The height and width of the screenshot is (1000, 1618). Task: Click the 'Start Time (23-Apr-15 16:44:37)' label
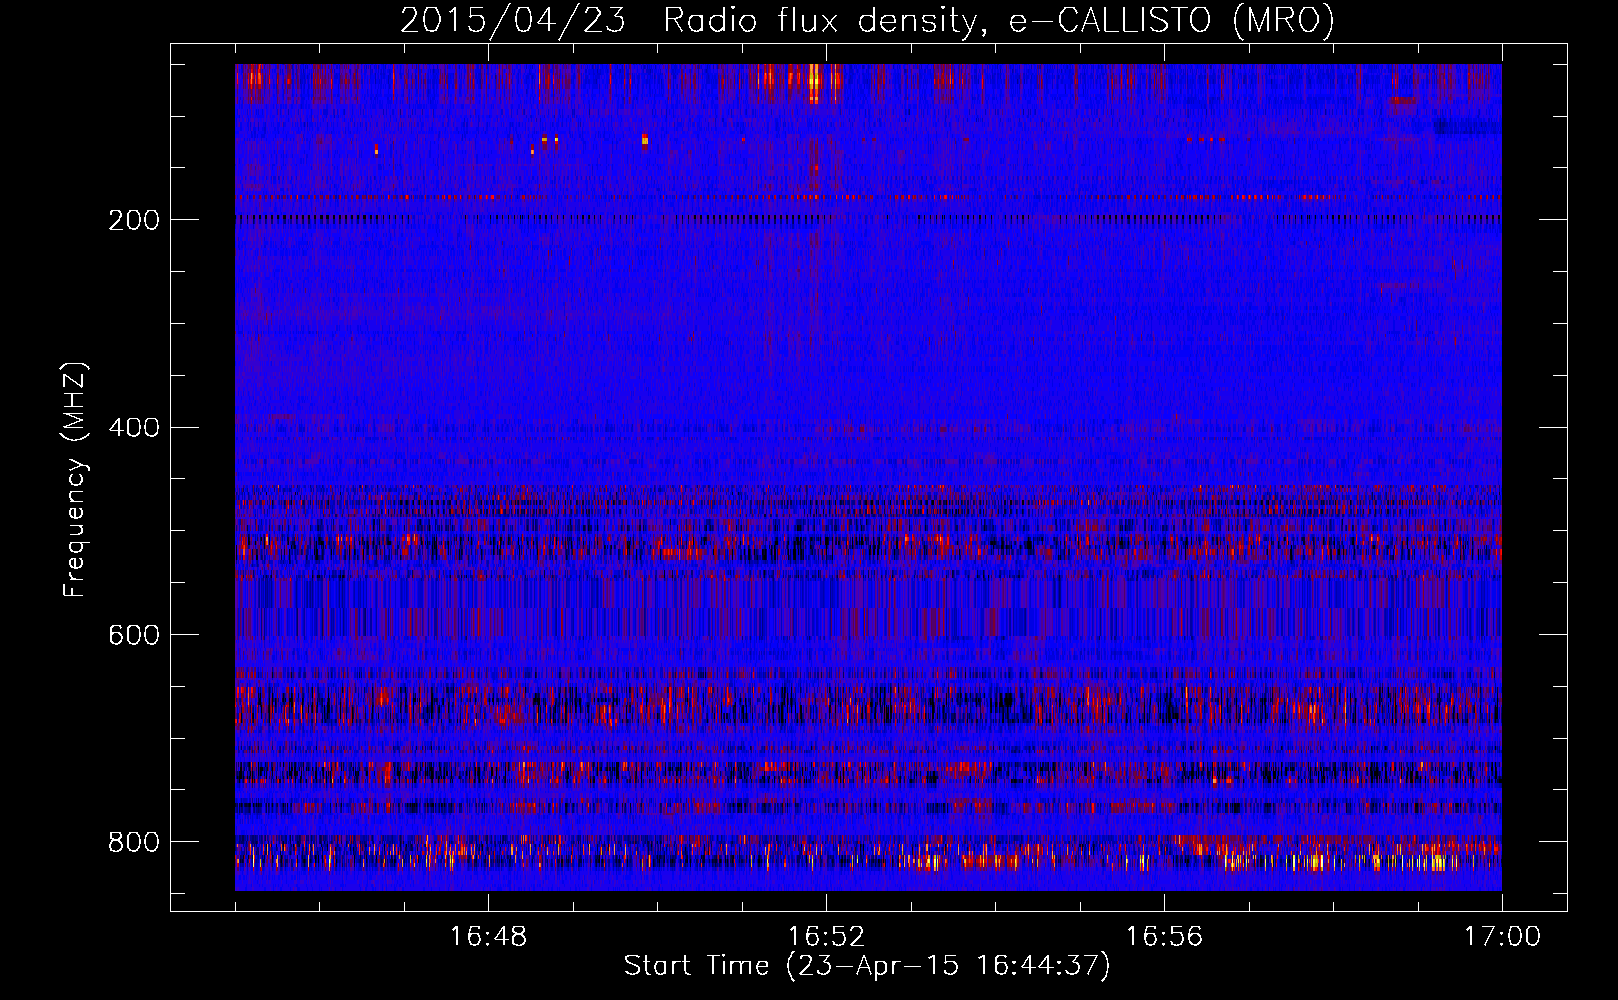[x=867, y=966]
